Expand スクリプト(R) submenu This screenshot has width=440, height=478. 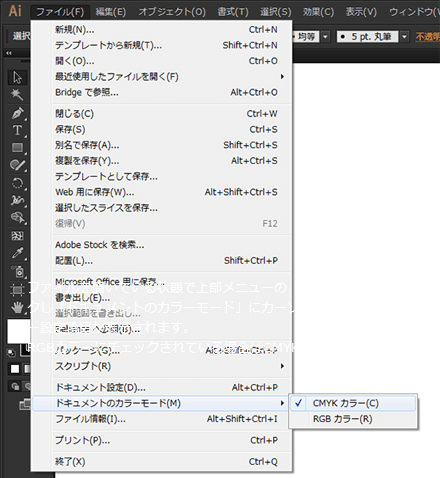(x=162, y=366)
